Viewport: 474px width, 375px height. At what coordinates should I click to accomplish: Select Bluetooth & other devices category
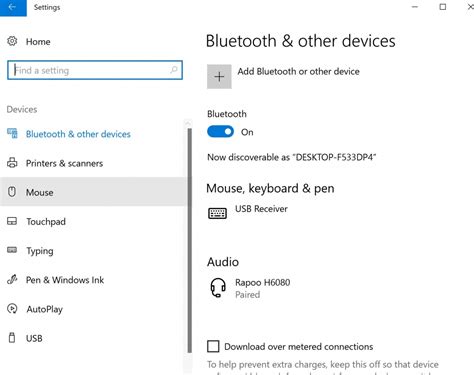[93, 134]
